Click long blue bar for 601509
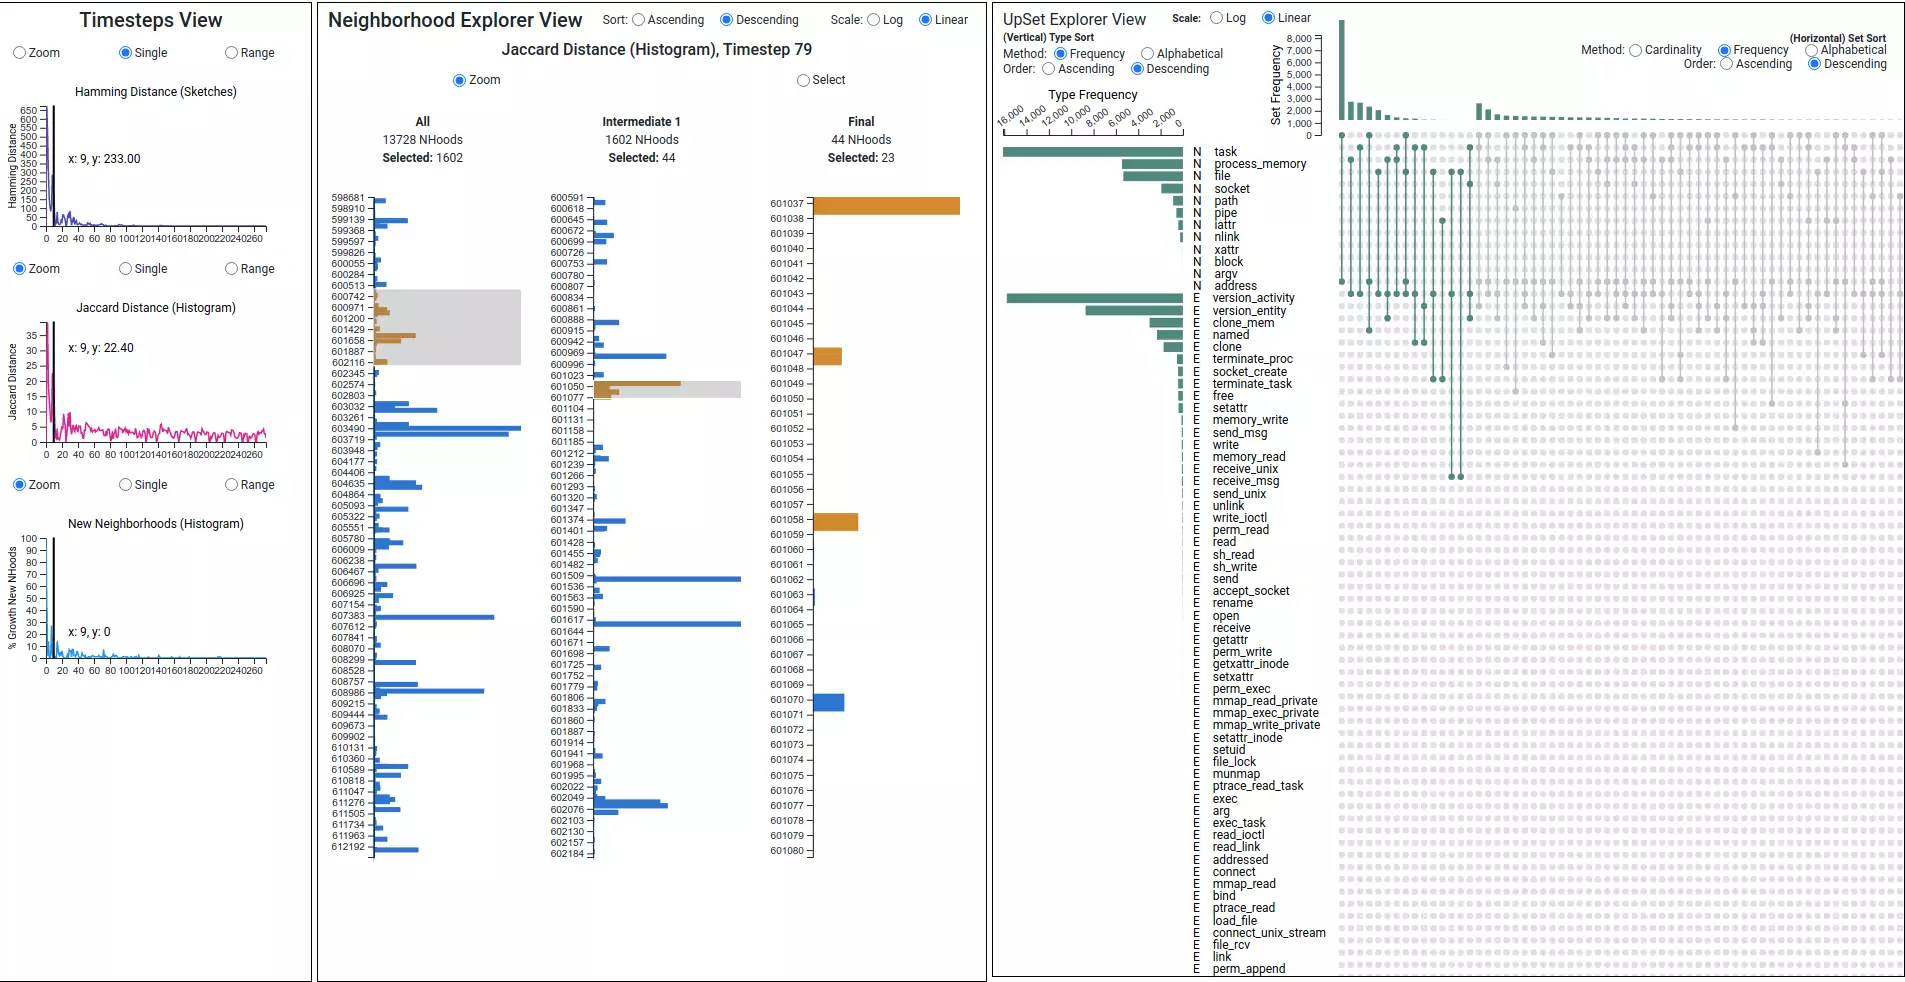1905x982 pixels. click(x=667, y=579)
